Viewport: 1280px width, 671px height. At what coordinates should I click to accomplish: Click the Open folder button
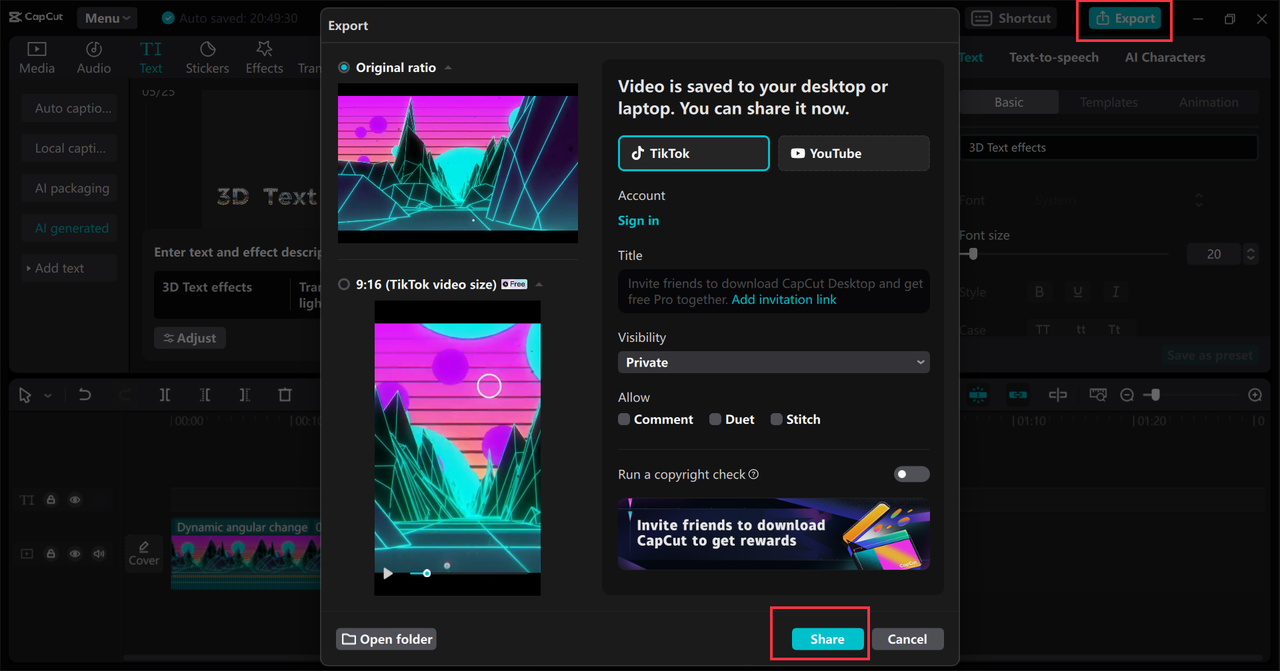tap(387, 639)
